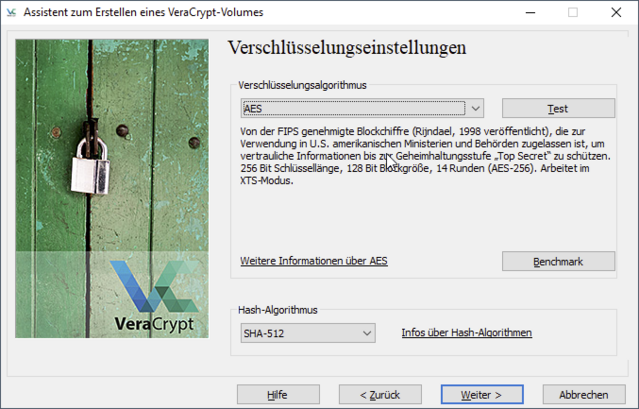Viewport: 639px width, 409px height.
Task: Click the VeraCrypt icon in the title bar
Action: (11, 13)
